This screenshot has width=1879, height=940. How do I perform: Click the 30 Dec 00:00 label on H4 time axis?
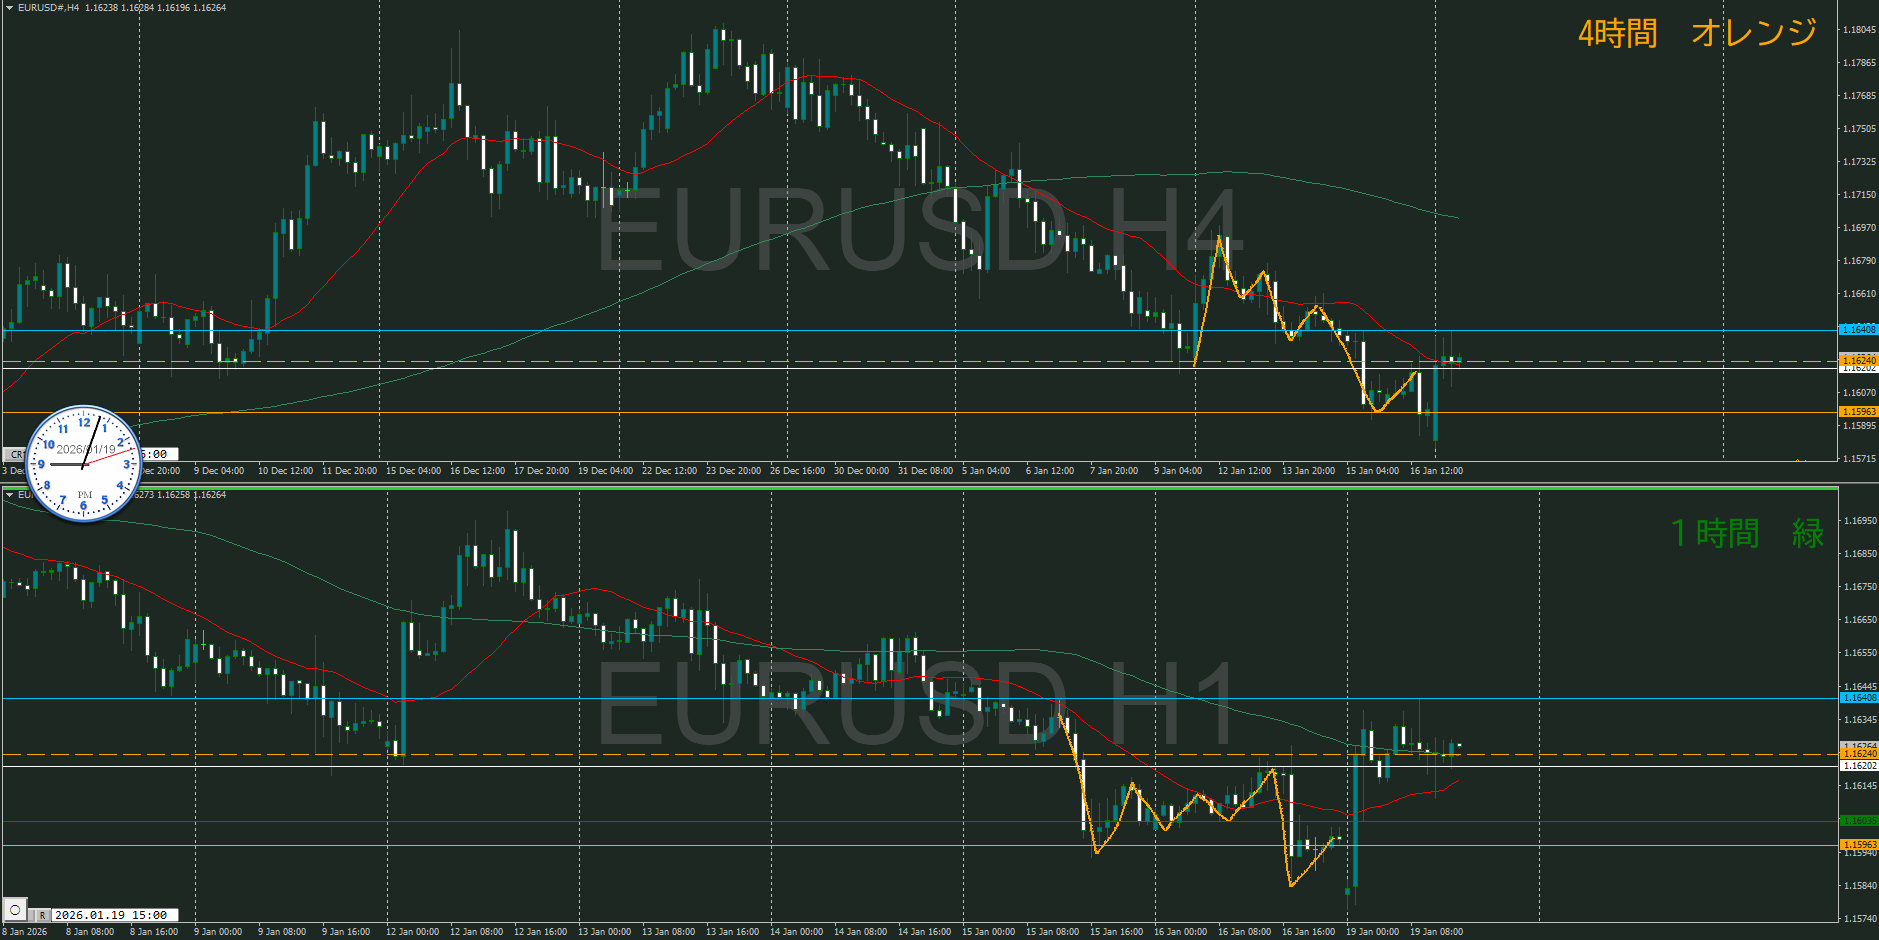click(861, 471)
